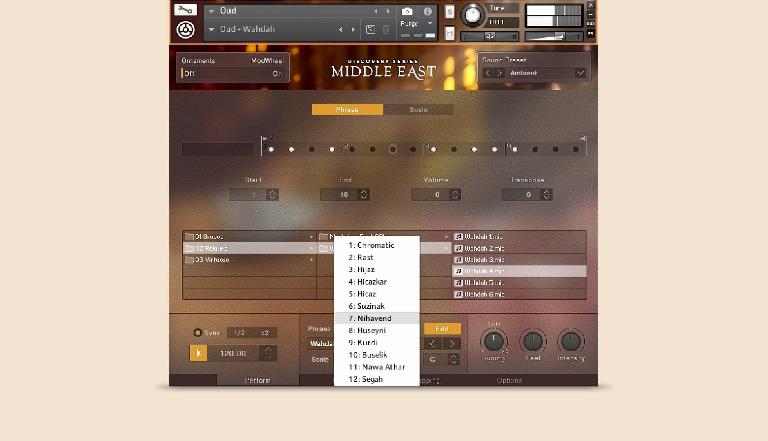The image size is (768, 441).
Task: Select the previous Oud - Wahdah snapshot
Action: click(340, 29)
